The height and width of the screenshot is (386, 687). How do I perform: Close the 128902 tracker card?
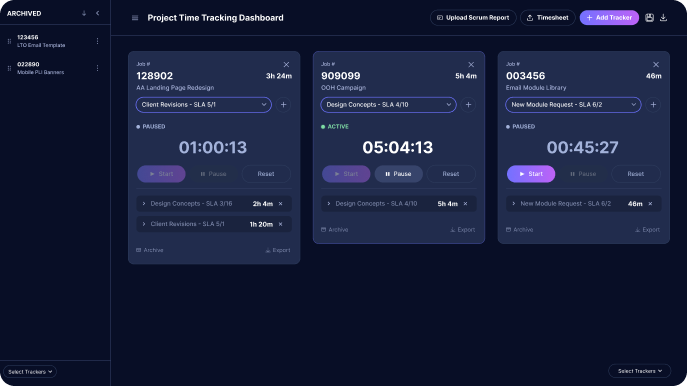[286, 64]
